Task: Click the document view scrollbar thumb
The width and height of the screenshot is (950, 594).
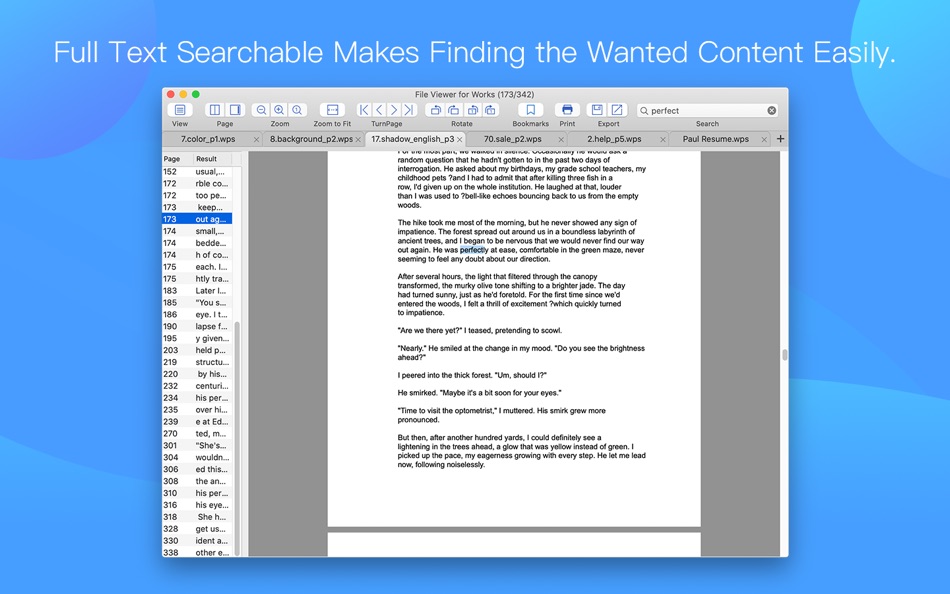Action: (785, 355)
